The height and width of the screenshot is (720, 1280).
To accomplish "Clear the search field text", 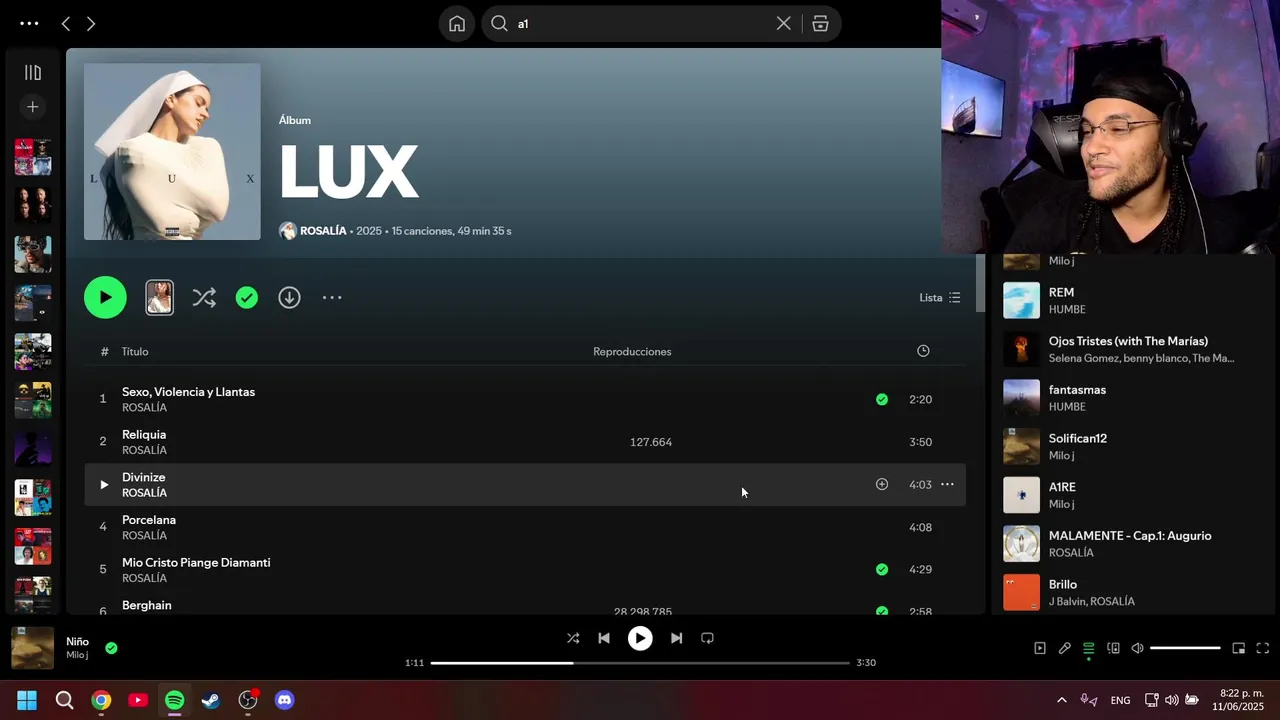I will (x=784, y=24).
